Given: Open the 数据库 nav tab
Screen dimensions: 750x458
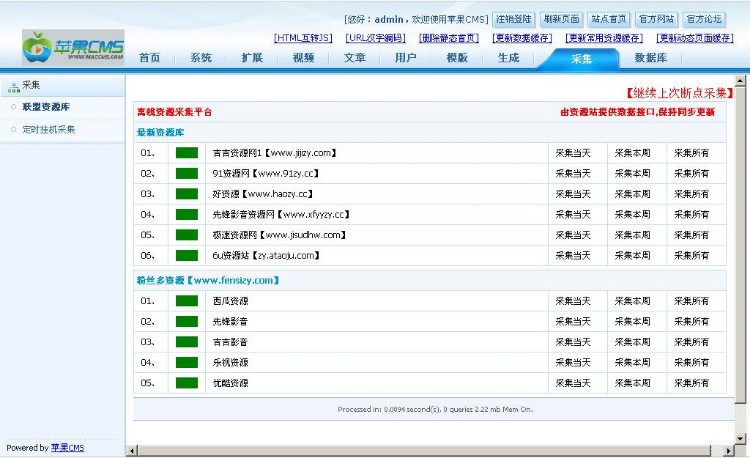Looking at the screenshot, I should [x=651, y=58].
